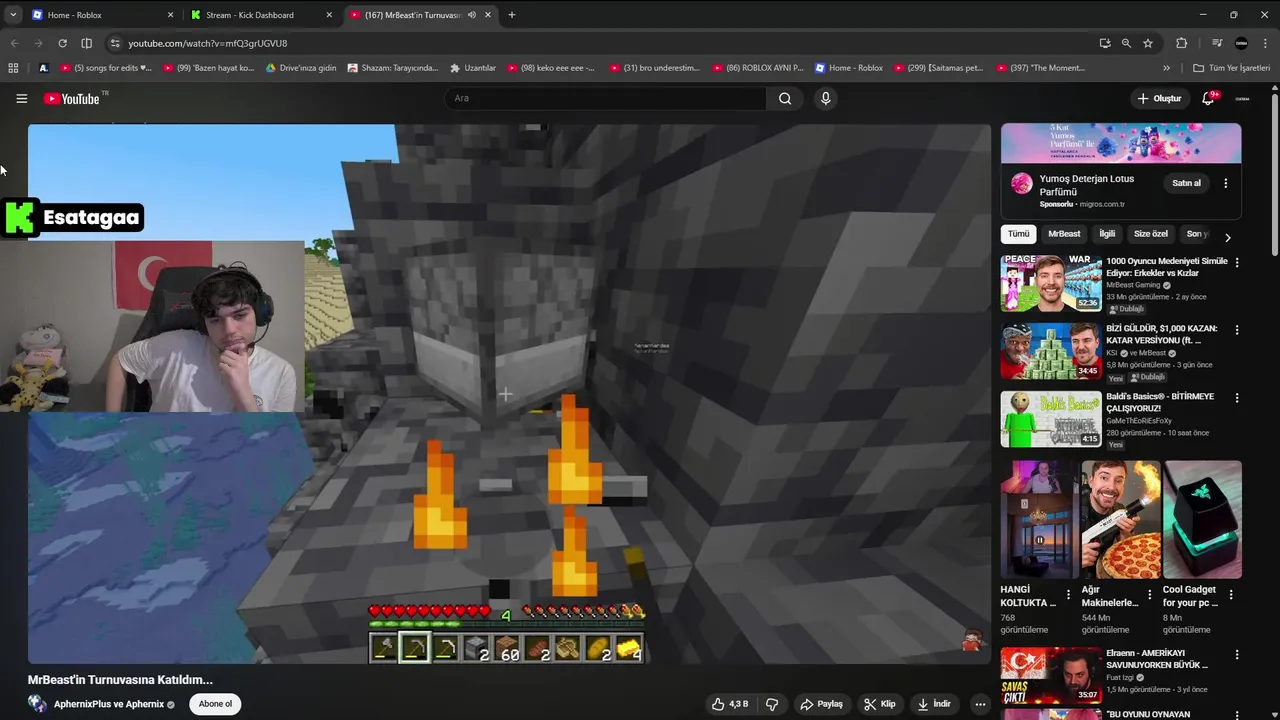The image size is (1280, 720).
Task: Open more actions ellipsis under video
Action: point(980,704)
